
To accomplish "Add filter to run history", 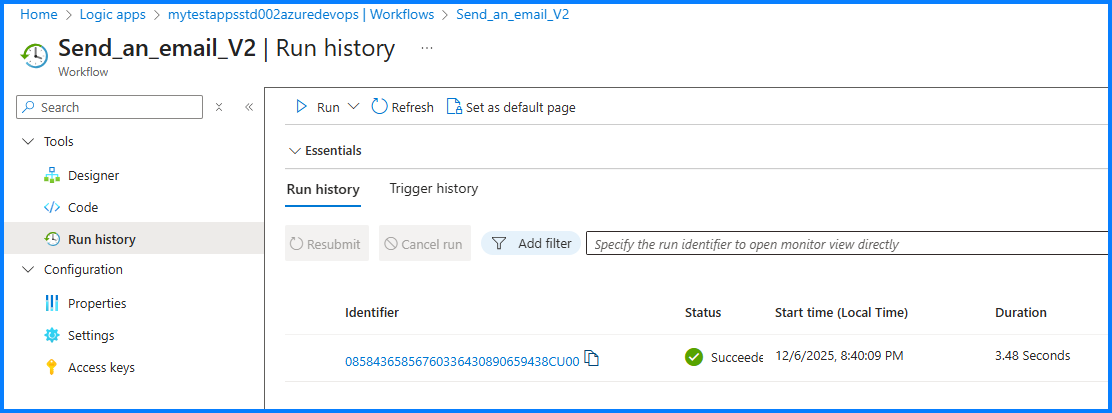I will coord(531,243).
